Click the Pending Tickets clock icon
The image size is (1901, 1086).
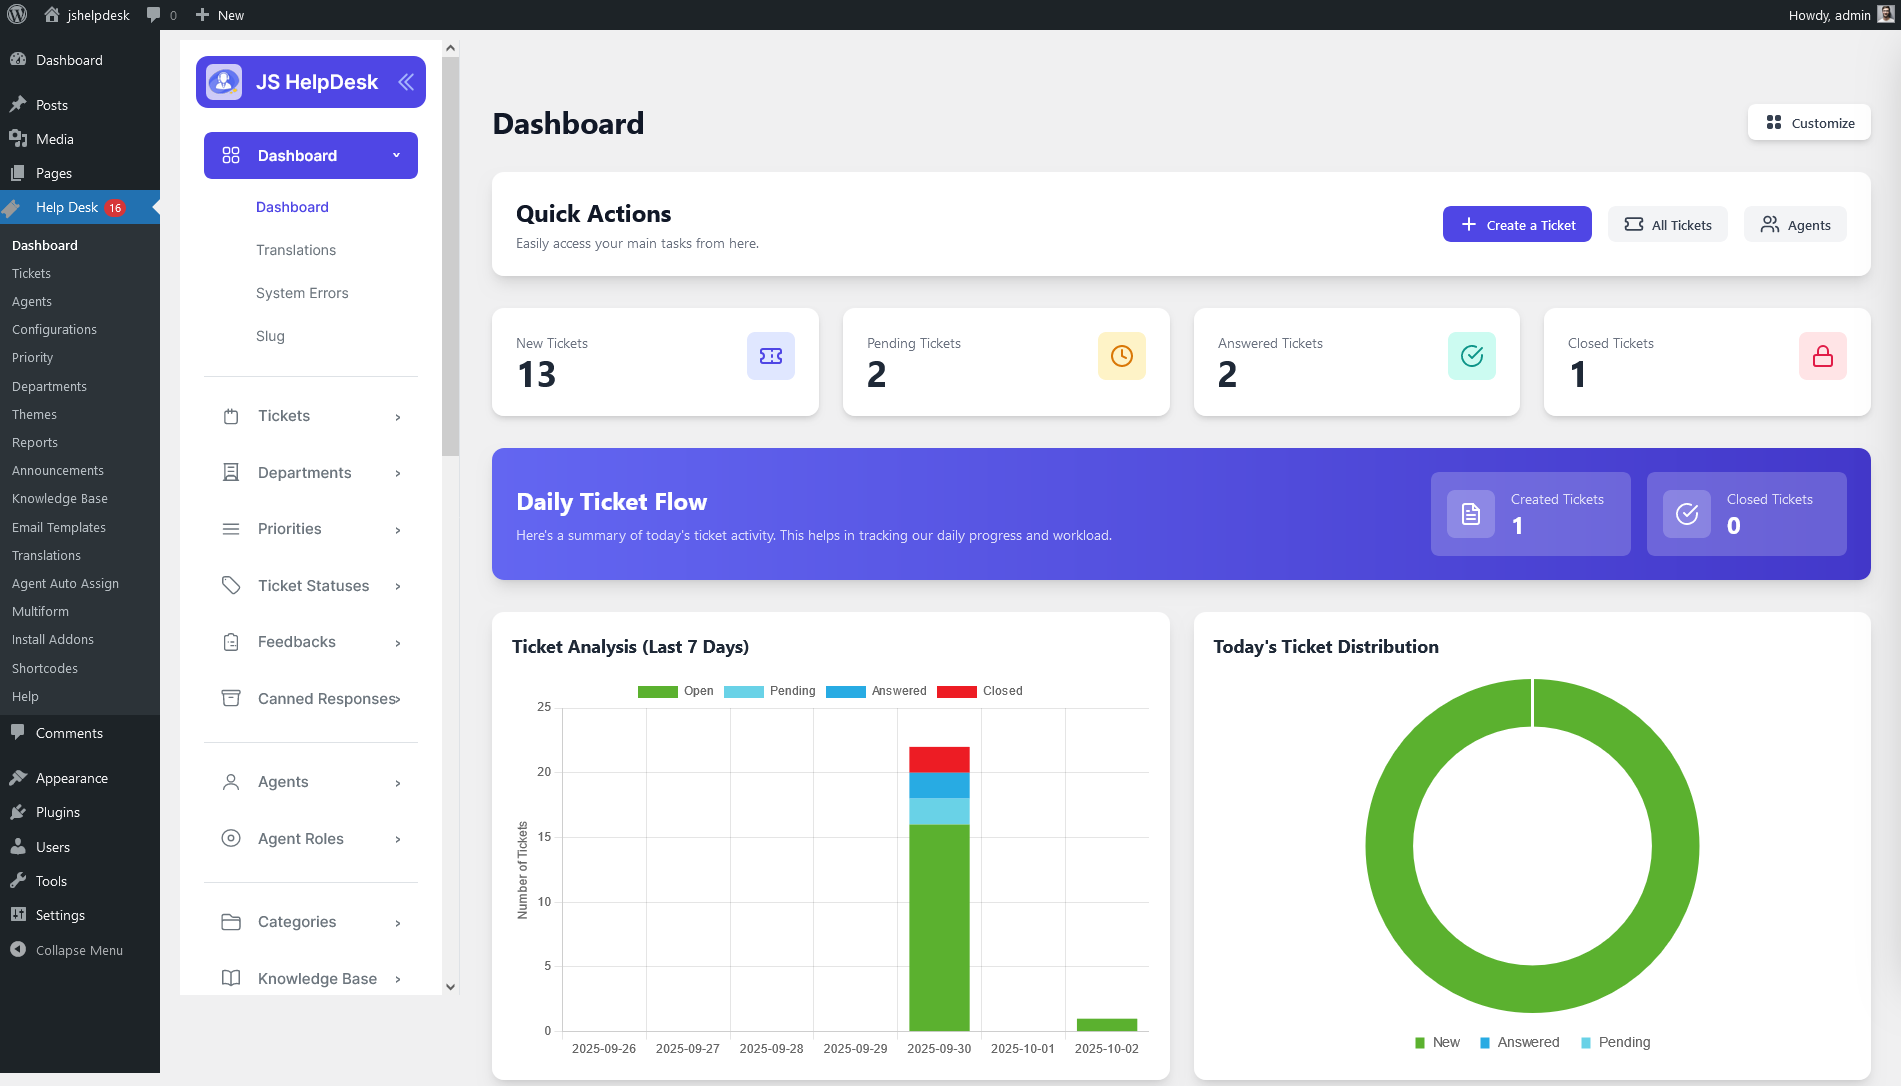[1121, 356]
